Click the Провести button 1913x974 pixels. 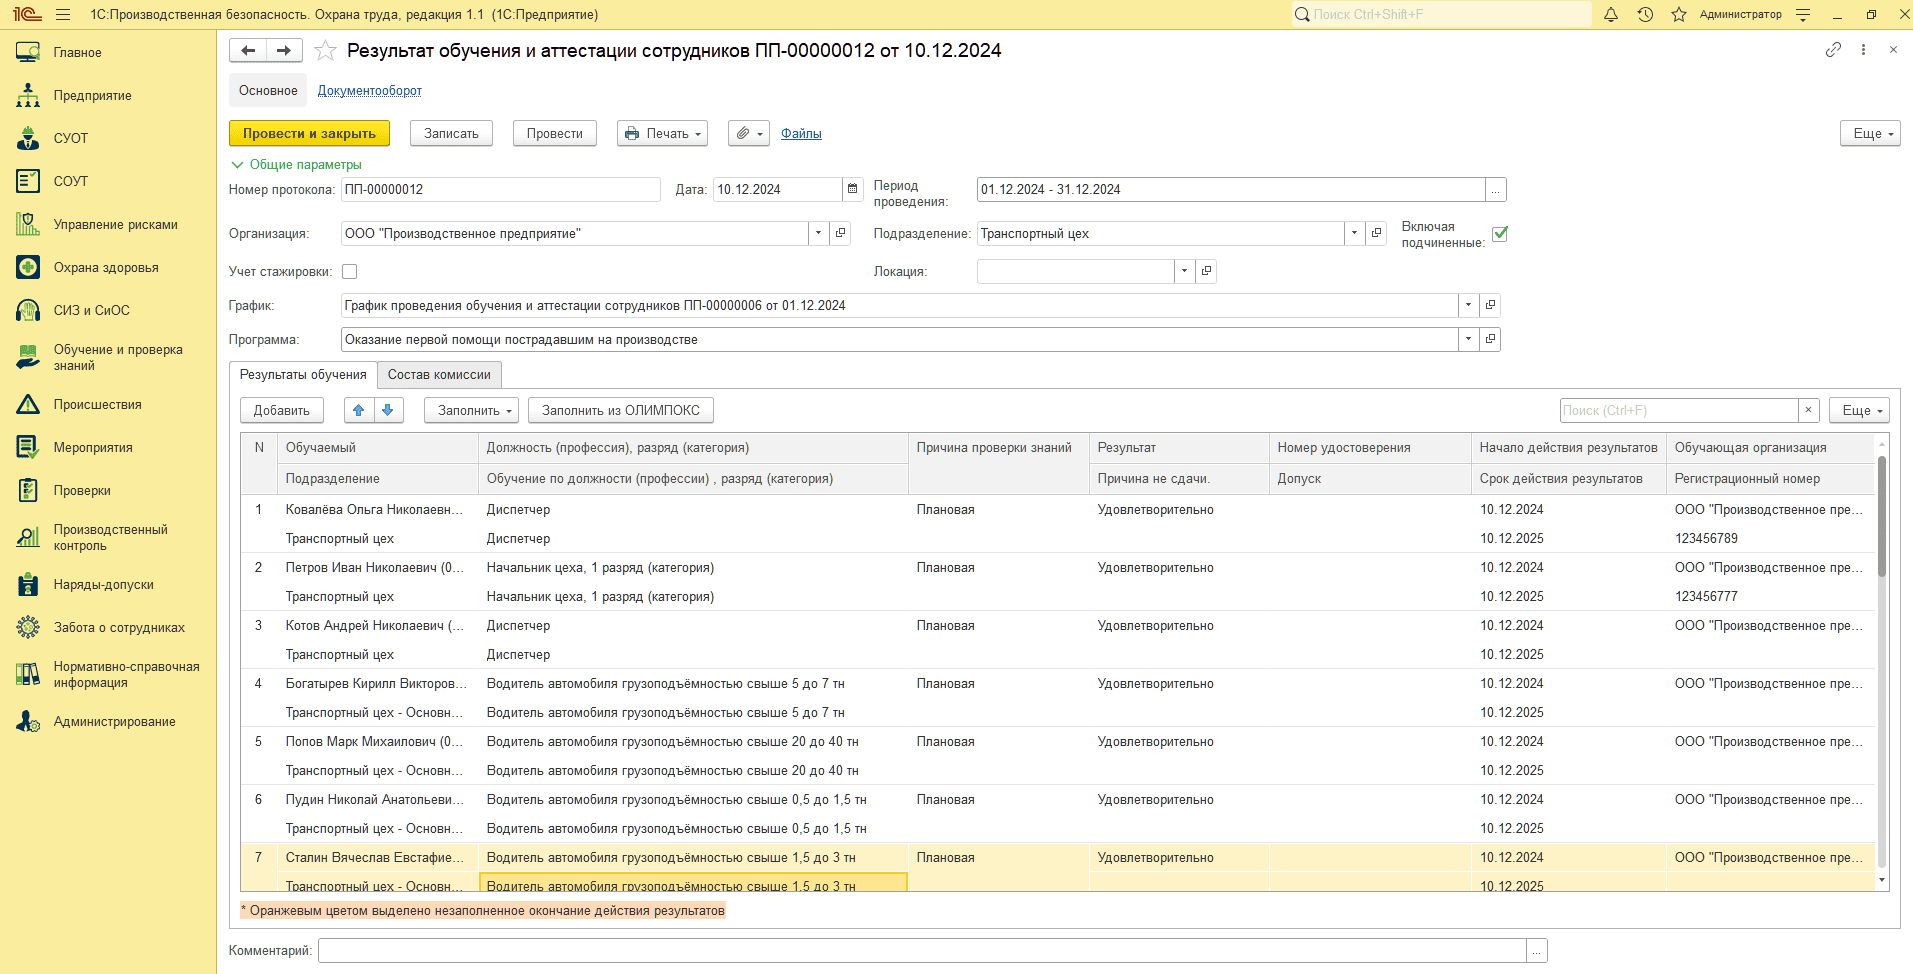click(555, 133)
